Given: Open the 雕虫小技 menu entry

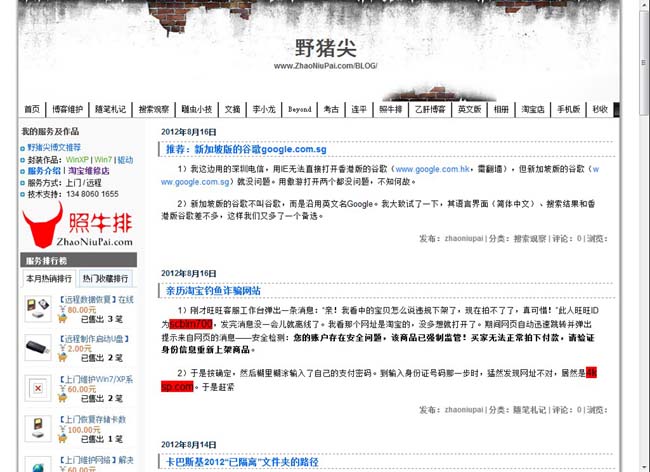Looking at the screenshot, I should point(196,109).
